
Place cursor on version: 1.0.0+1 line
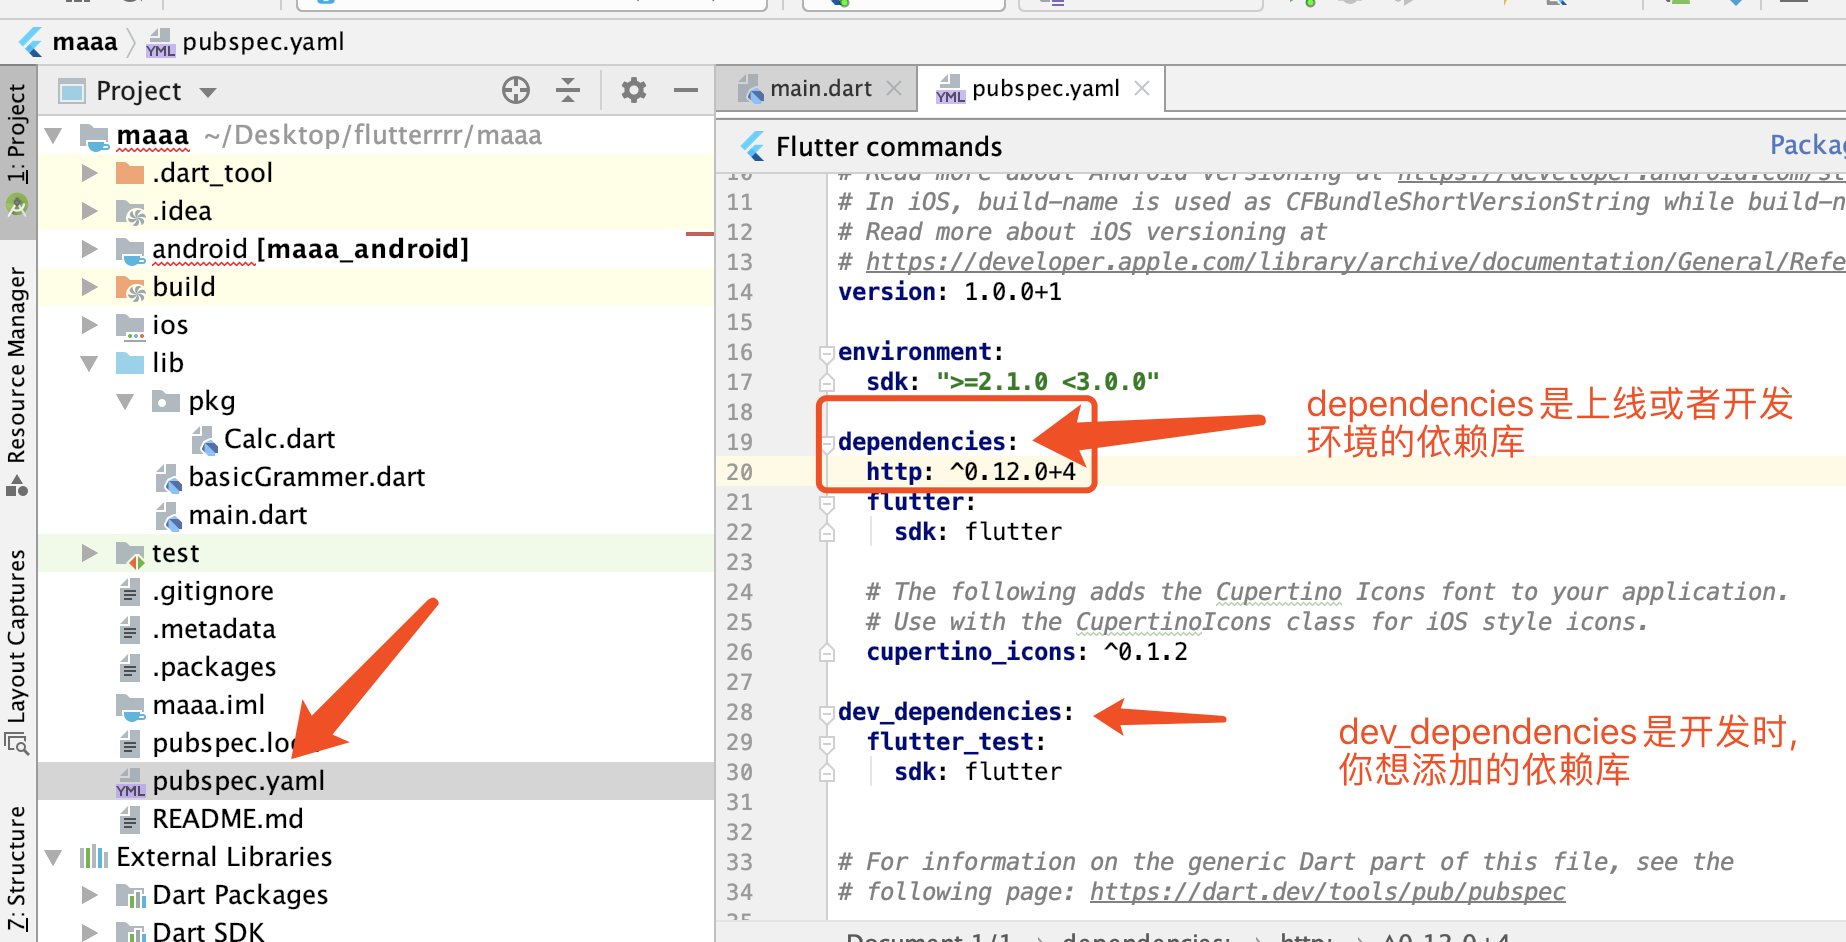[949, 292]
